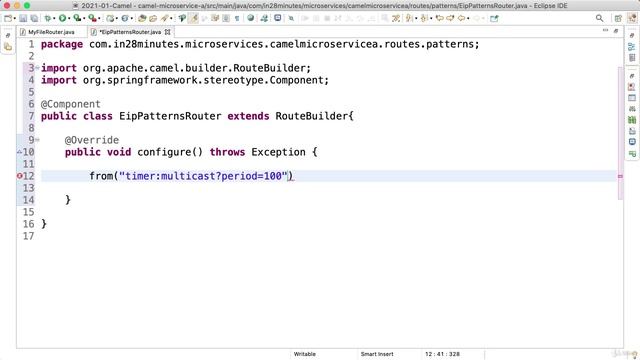Screen dimensions: 640x360
Task: Click the New file toolbar icon
Action: point(8,18)
